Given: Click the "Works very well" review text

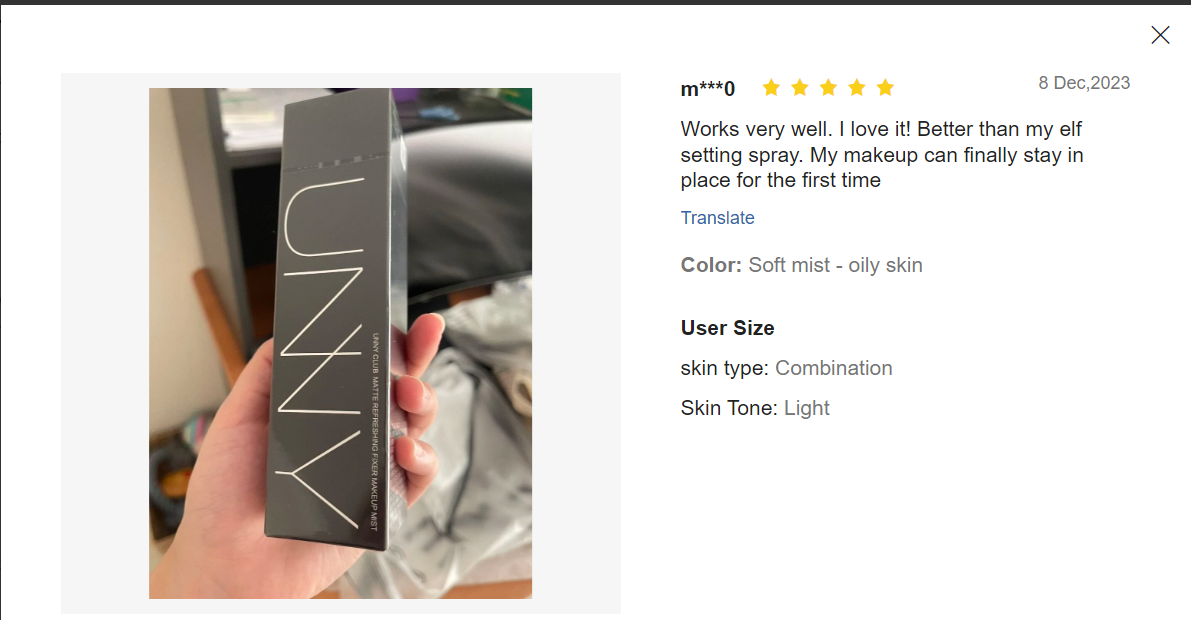Looking at the screenshot, I should click(881, 155).
